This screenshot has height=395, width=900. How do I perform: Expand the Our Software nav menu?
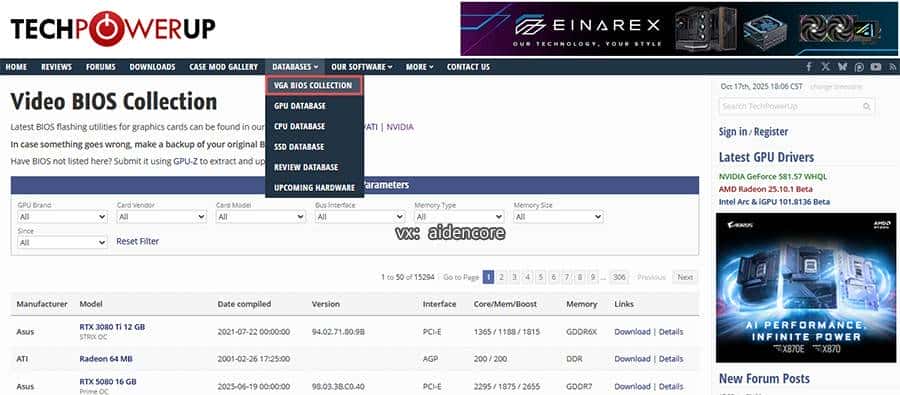(x=362, y=67)
